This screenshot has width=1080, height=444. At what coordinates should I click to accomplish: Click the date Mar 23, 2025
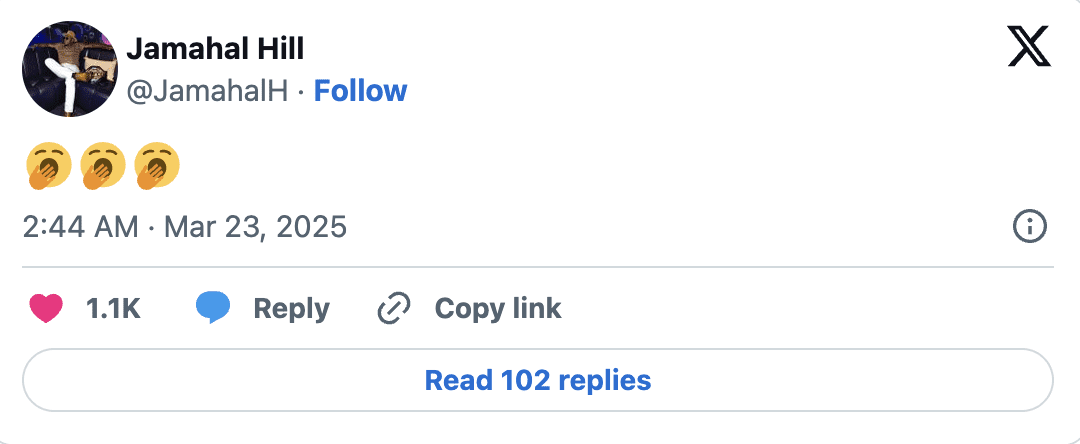coord(255,226)
